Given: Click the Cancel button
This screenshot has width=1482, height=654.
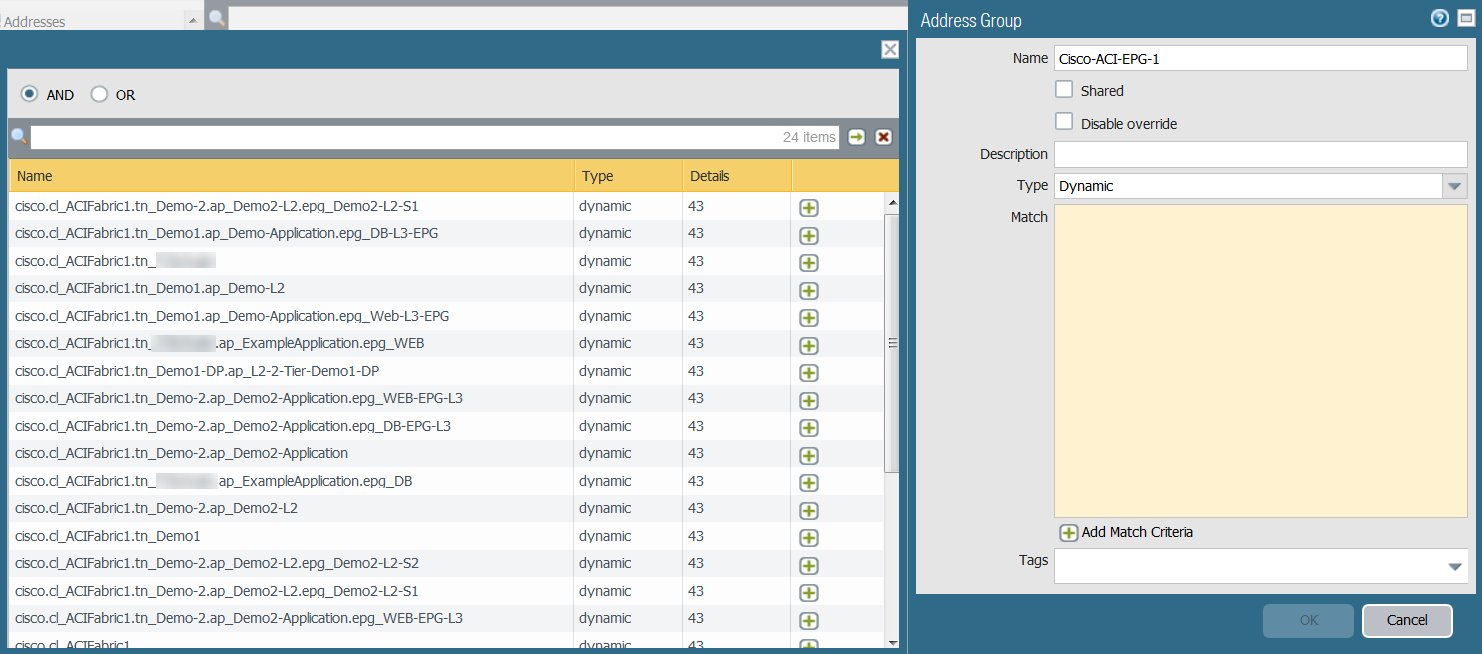Looking at the screenshot, I should tap(1406, 620).
